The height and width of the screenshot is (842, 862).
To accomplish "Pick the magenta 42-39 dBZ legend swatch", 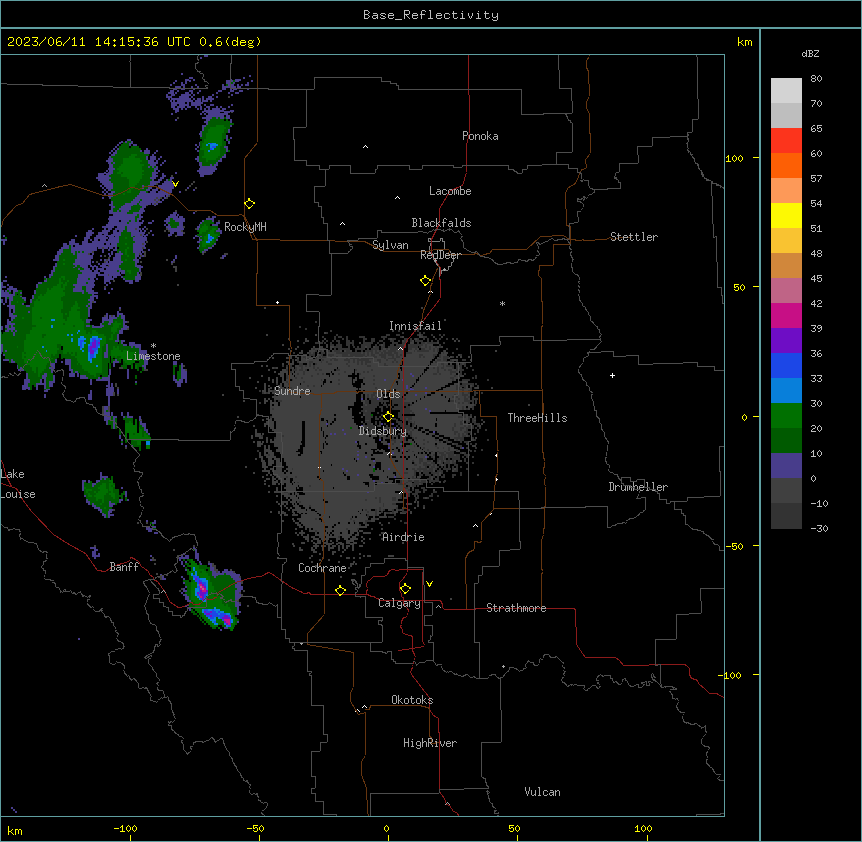I will 786,315.
